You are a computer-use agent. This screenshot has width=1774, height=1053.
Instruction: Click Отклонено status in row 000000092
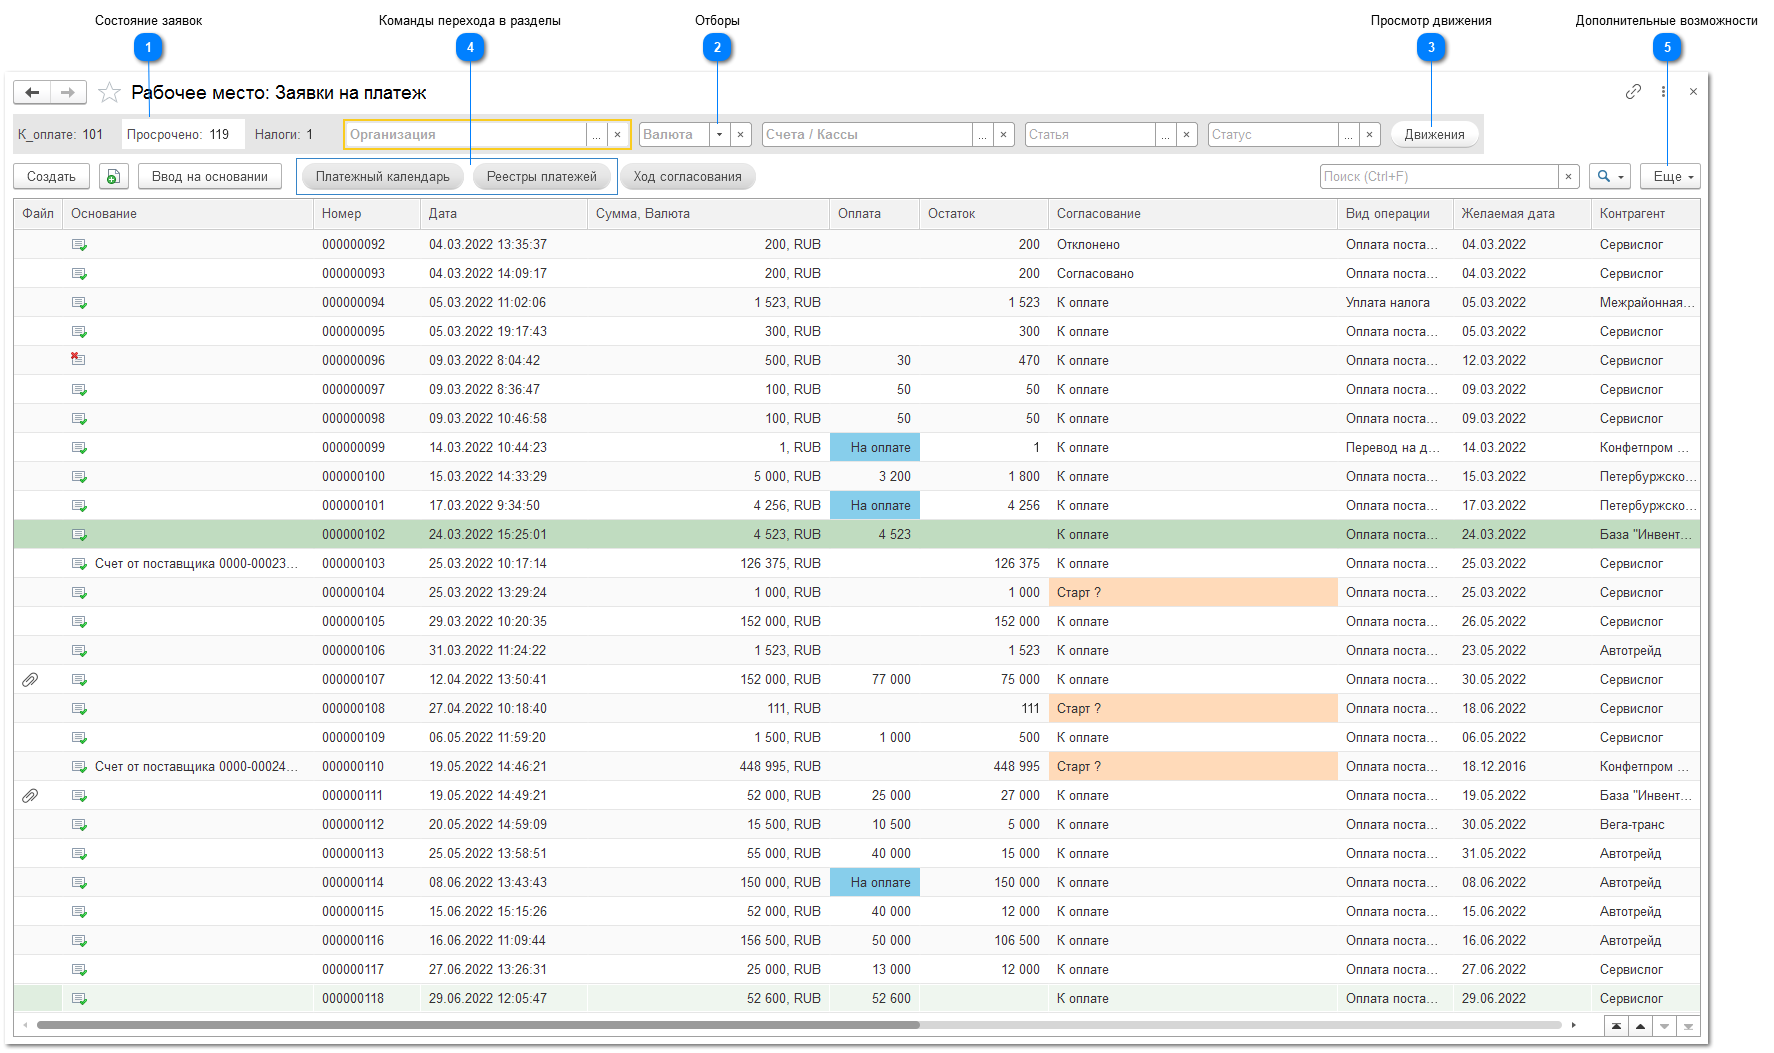coord(1088,245)
